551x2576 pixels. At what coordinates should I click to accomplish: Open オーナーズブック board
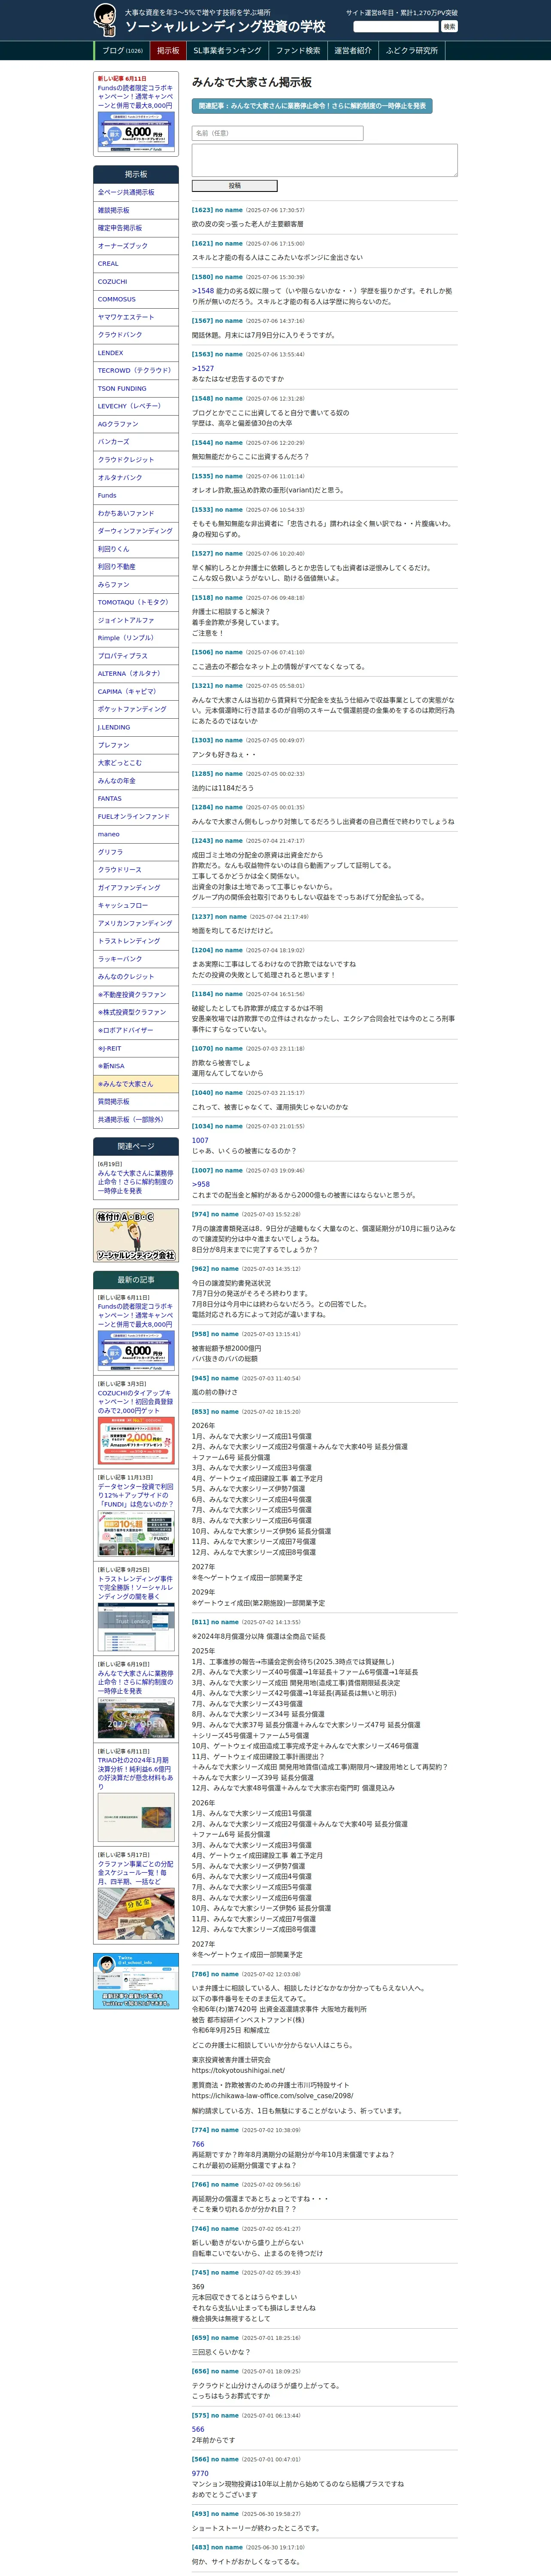click(136, 246)
